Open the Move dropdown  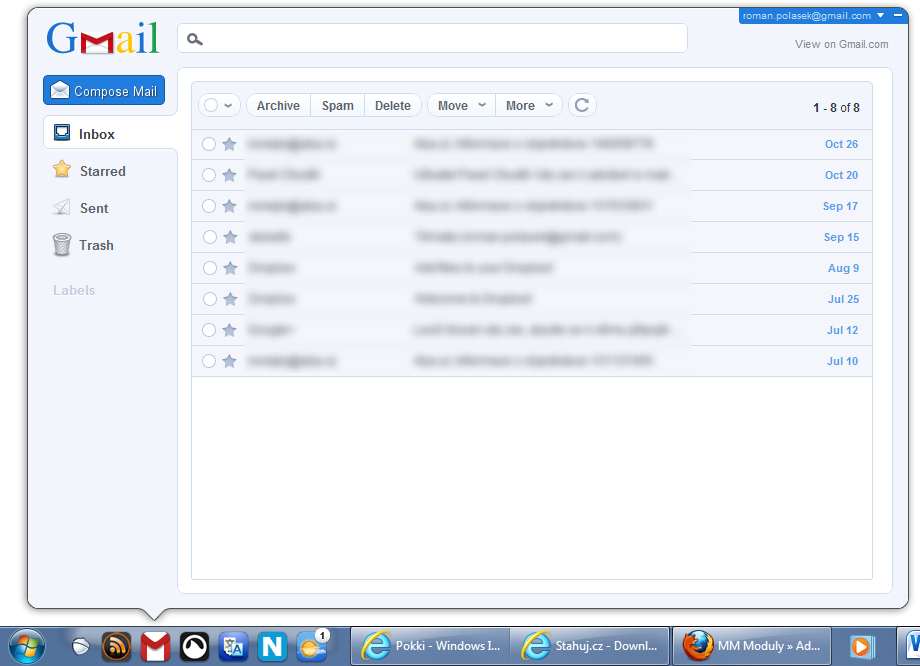click(461, 106)
